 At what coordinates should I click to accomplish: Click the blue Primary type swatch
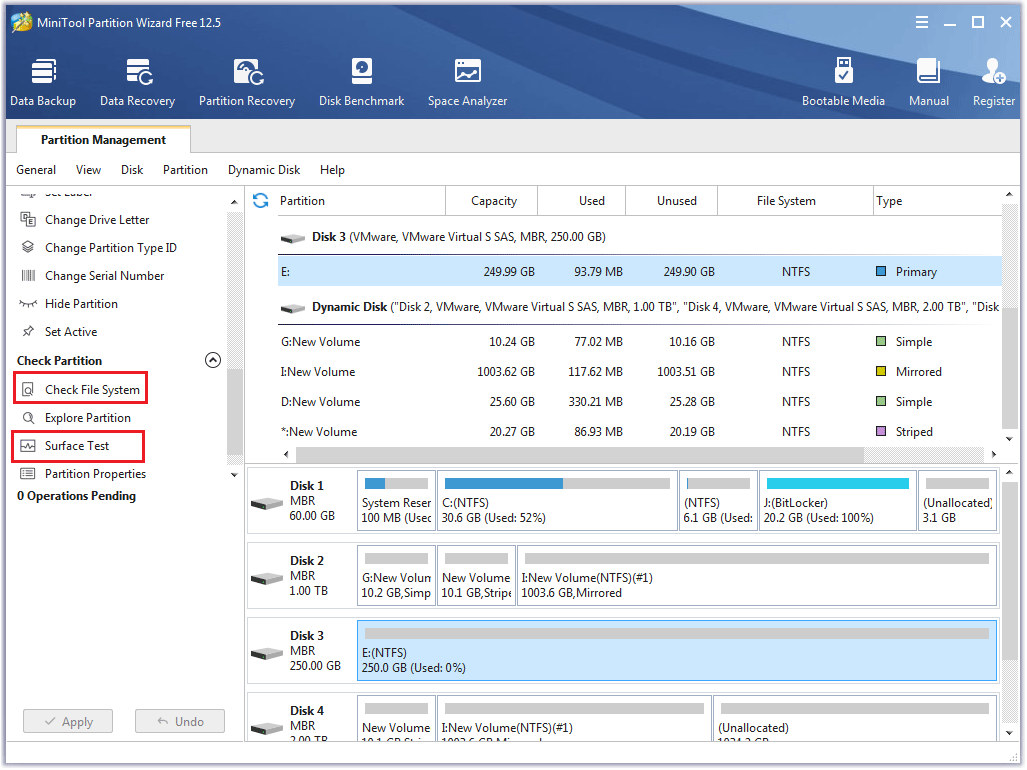tap(882, 271)
